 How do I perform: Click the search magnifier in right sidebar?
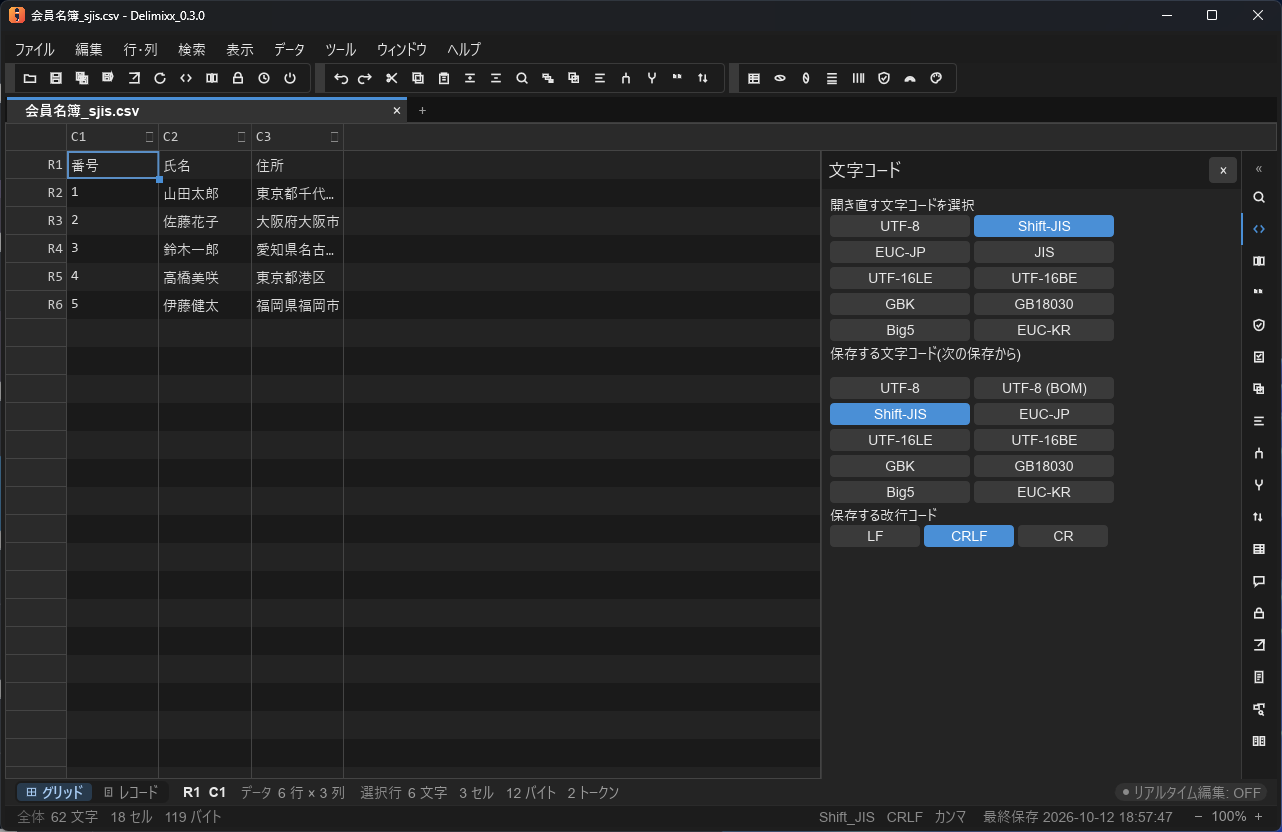click(1259, 197)
